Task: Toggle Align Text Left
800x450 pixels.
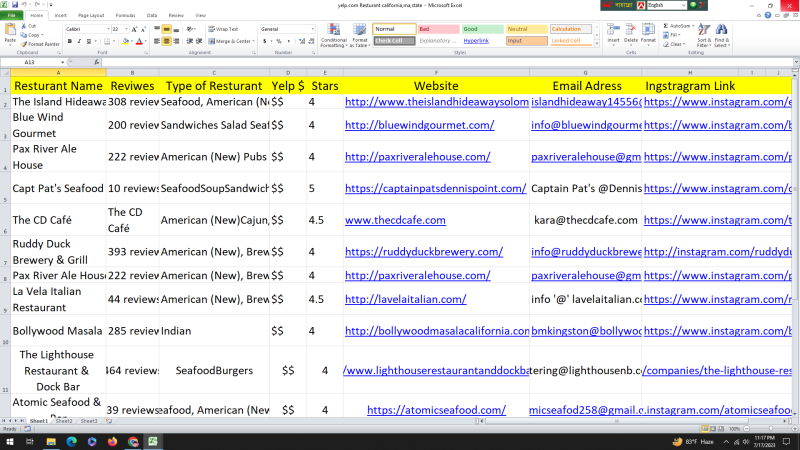Action: (x=157, y=41)
